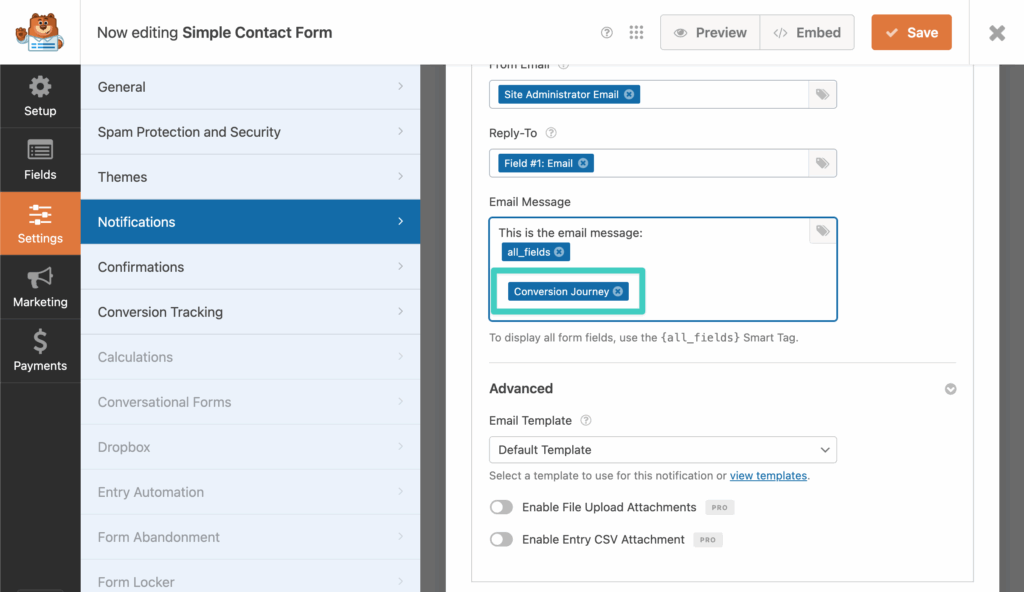The image size is (1024, 592).
Task: Enable File Upload Attachments toggle
Action: 501,507
